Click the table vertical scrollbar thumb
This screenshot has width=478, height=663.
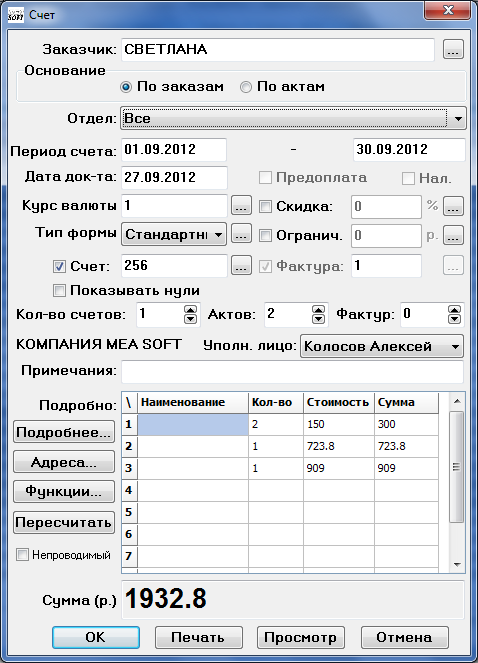click(x=457, y=467)
